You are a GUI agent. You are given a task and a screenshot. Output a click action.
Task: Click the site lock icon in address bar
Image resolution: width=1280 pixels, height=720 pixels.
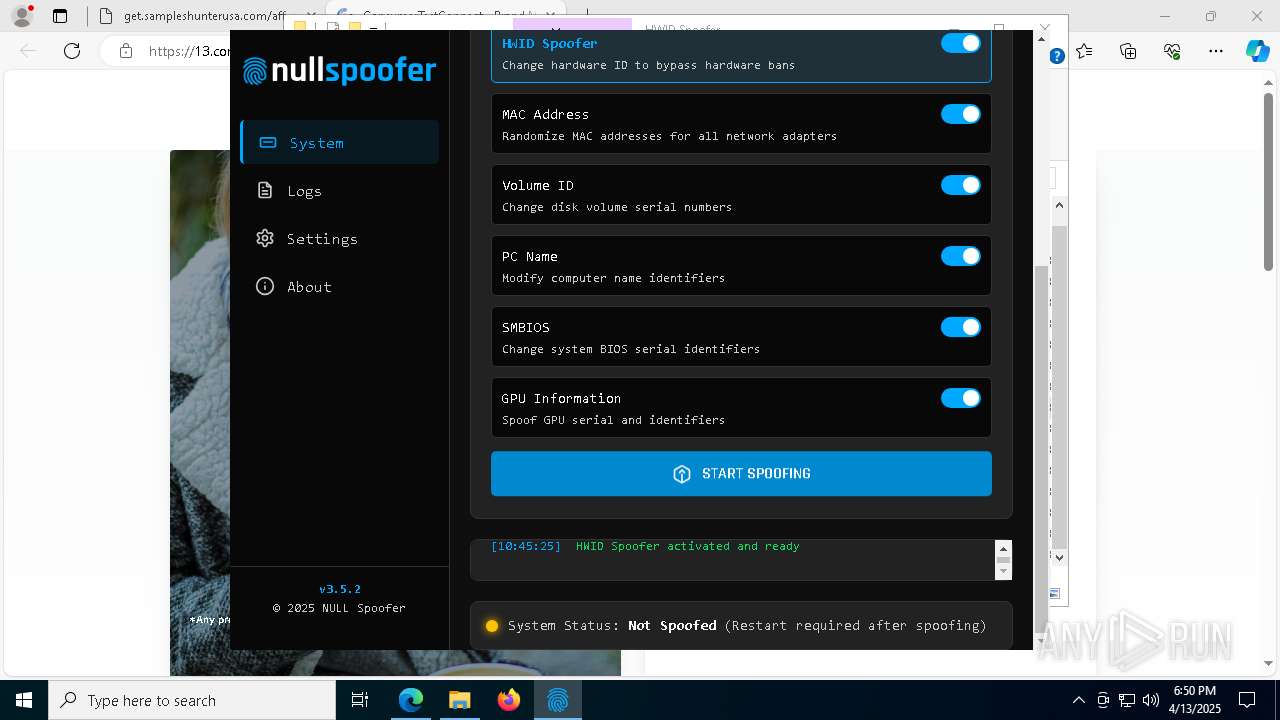tap(125, 51)
